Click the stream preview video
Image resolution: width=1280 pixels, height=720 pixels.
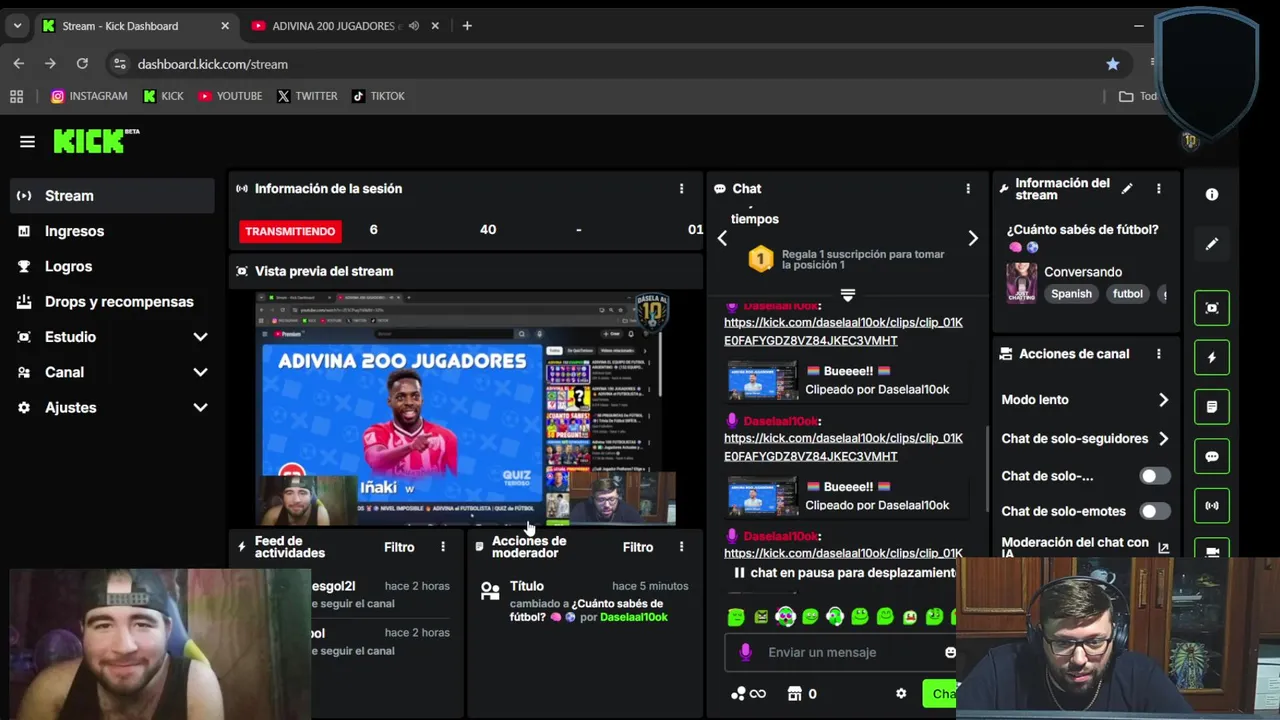tap(465, 408)
